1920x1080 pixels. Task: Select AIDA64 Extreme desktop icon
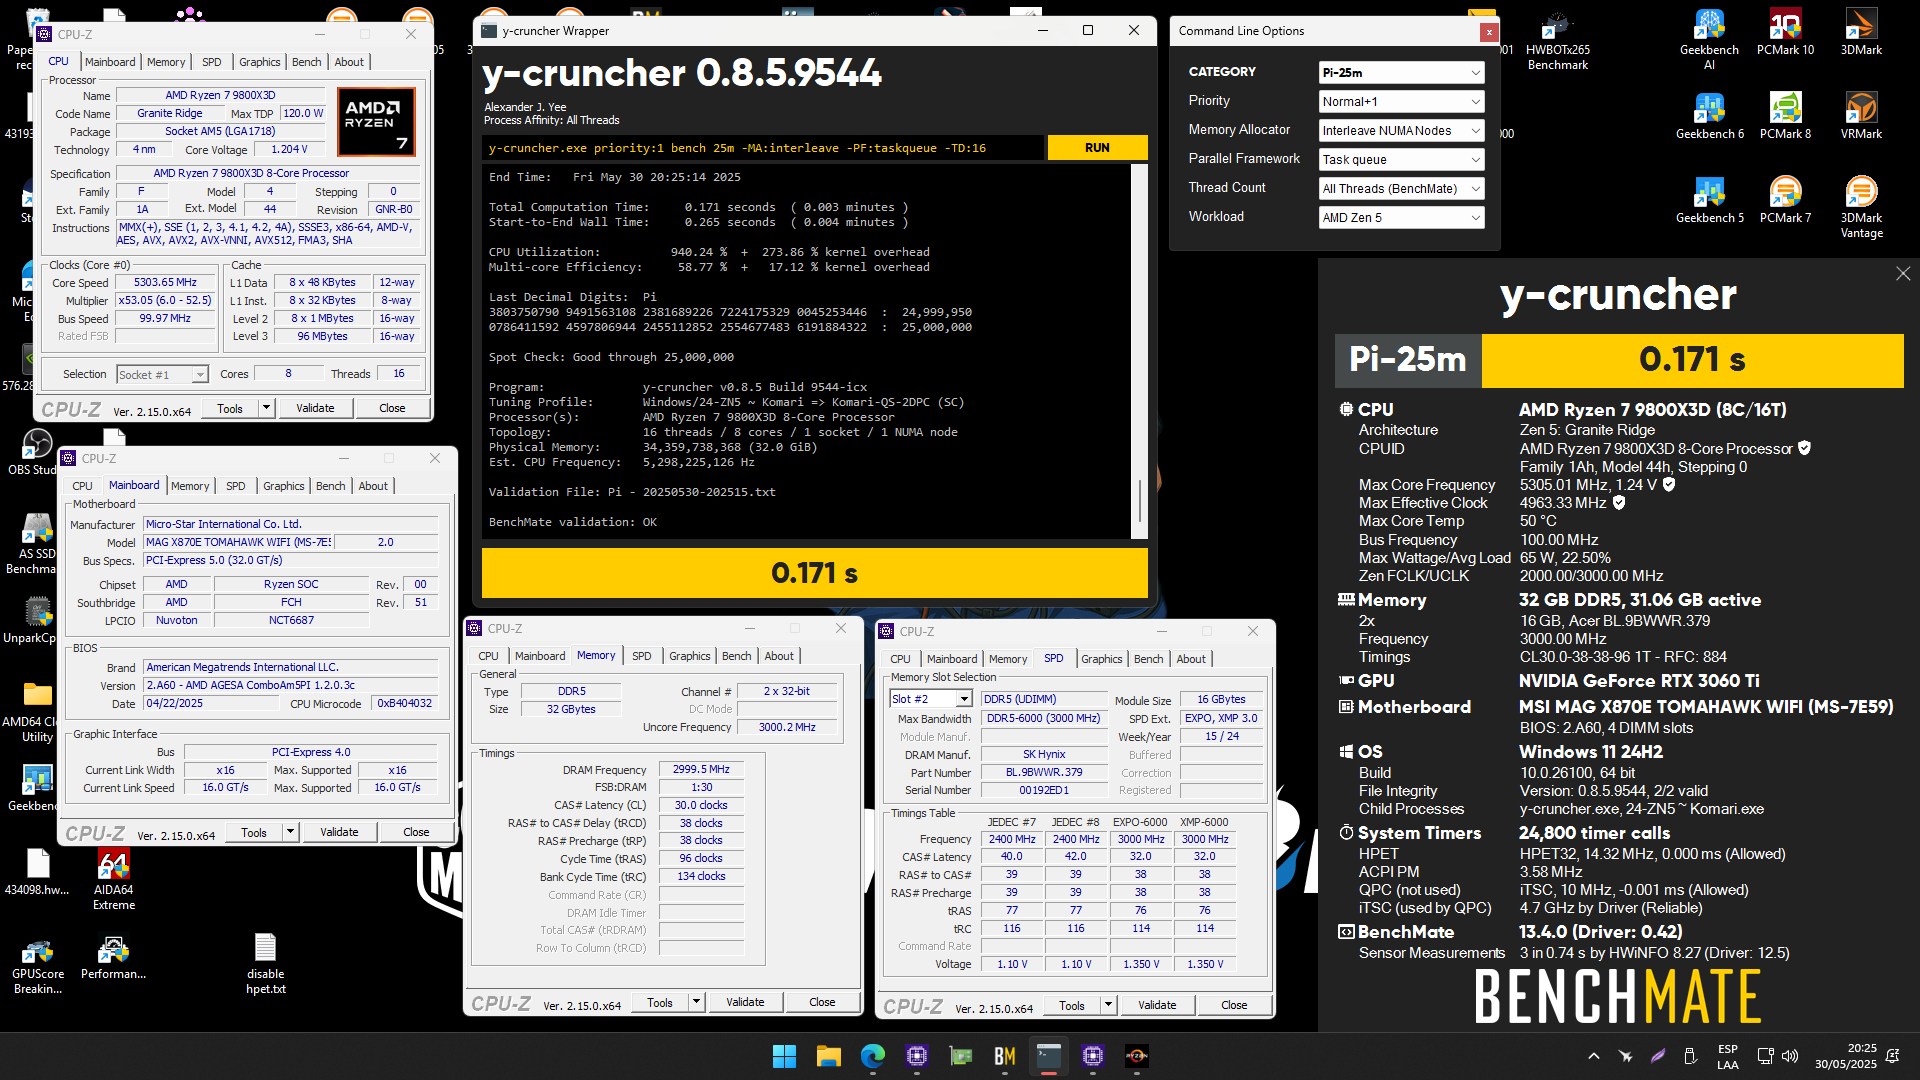(x=114, y=880)
